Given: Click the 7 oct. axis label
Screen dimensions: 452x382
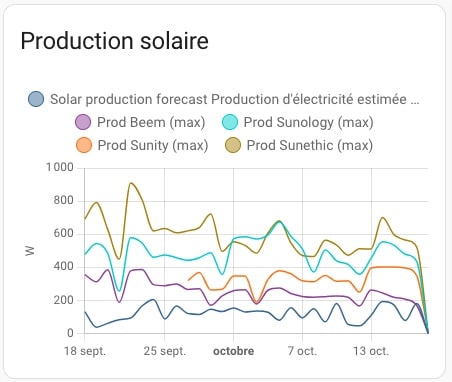Looking at the screenshot, I should [x=302, y=351].
